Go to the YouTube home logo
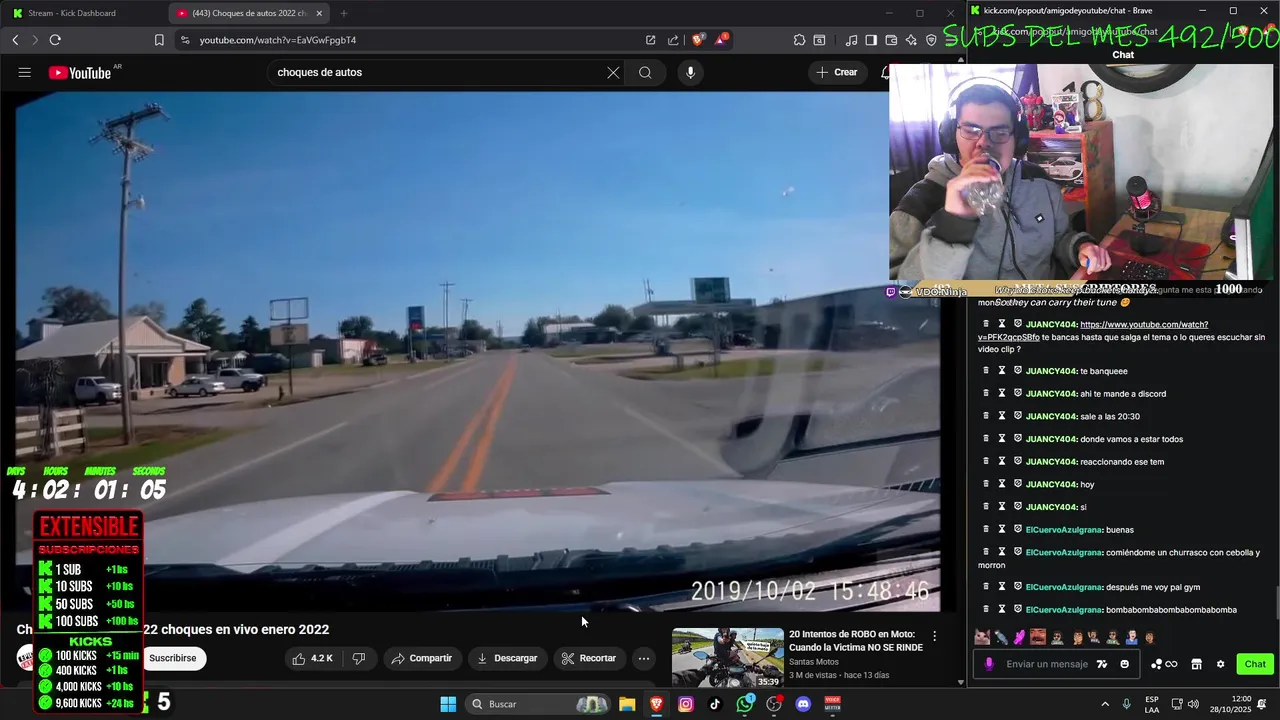This screenshot has width=1280, height=720. 80,72
